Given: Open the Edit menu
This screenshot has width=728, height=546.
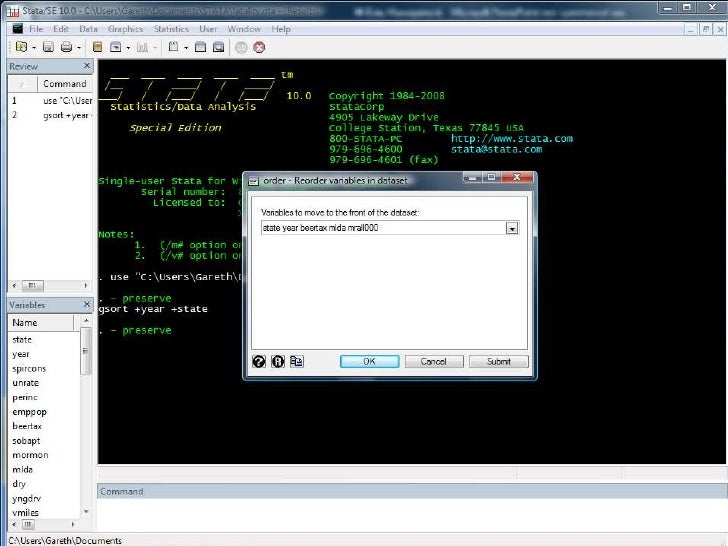Looking at the screenshot, I should click(x=61, y=29).
